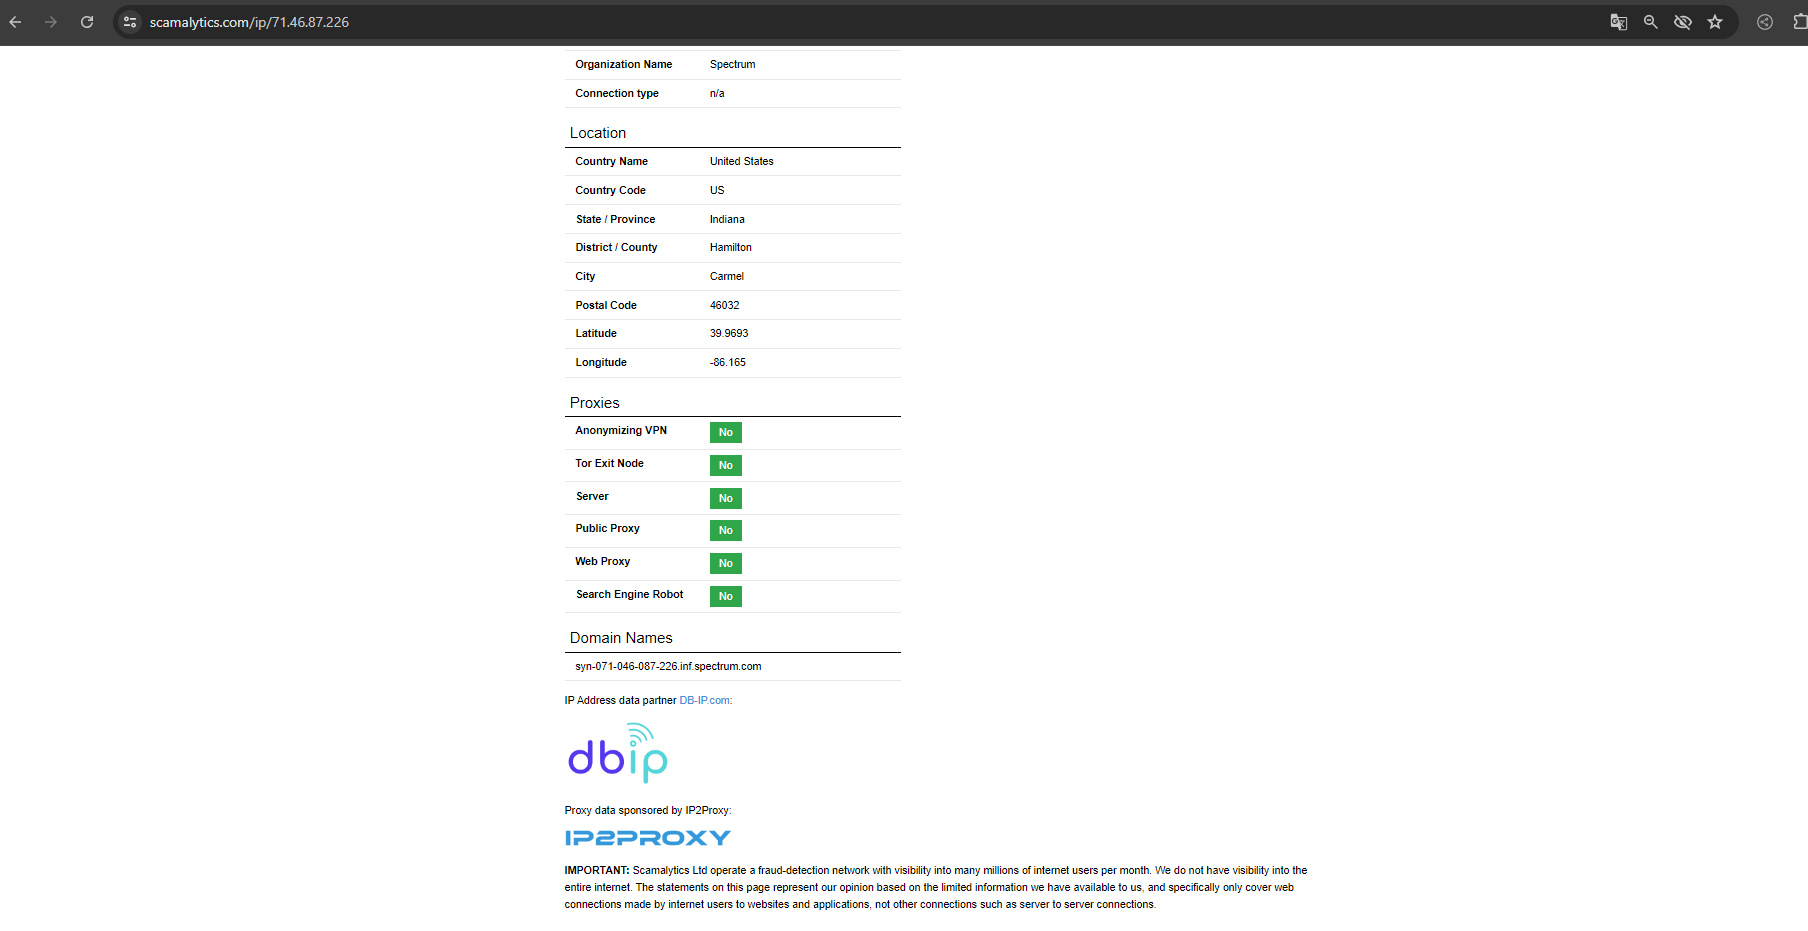Click the dbip logo image
Screen dimensions: 1808x931
(617, 754)
